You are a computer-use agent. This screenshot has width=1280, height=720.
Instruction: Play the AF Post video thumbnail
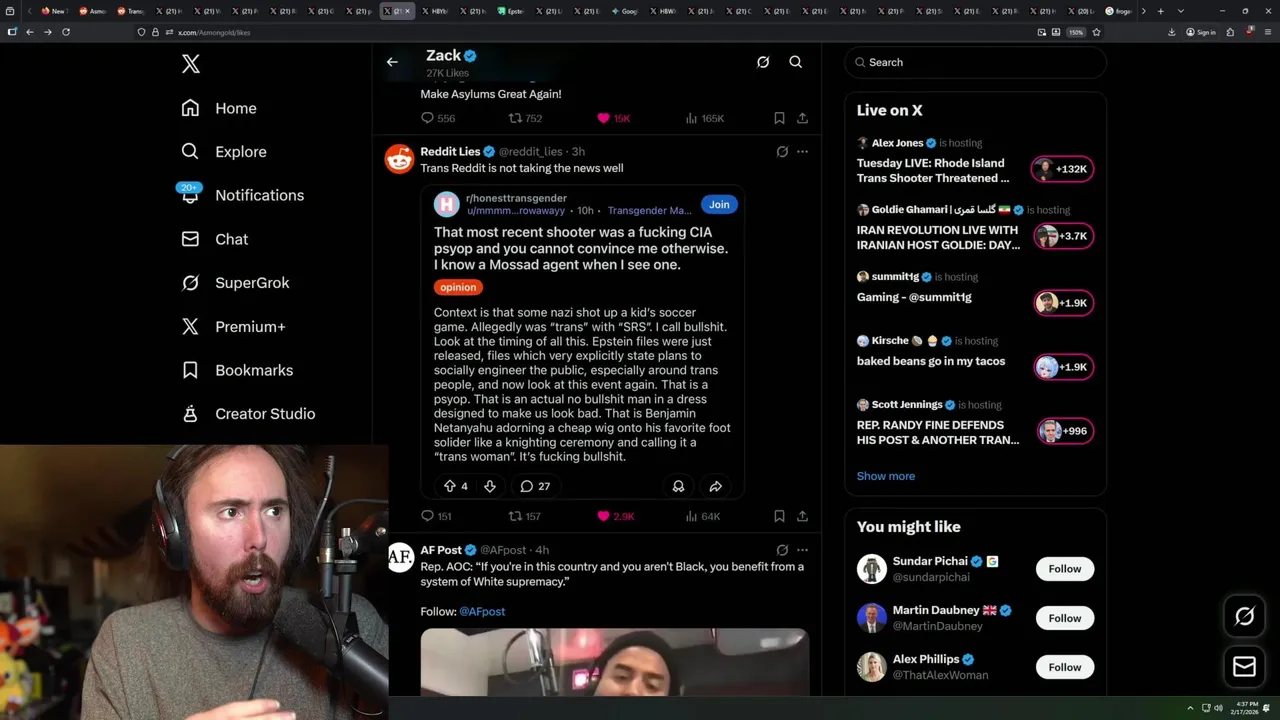[614, 662]
